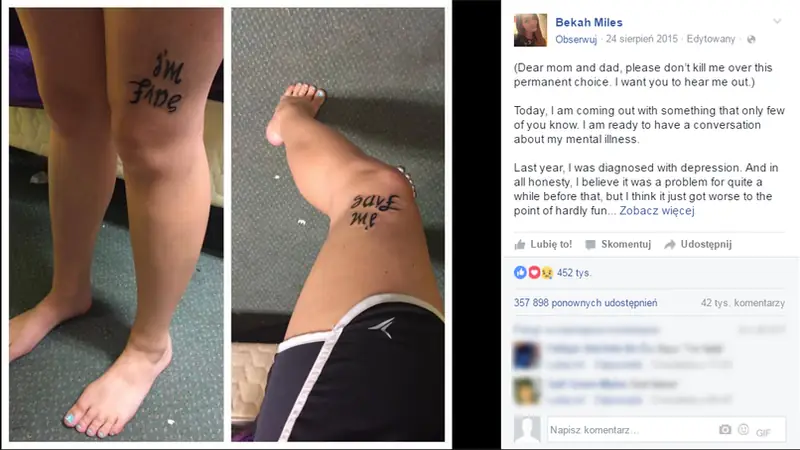Click Bekah Miles profile picture thumbnail
The height and width of the screenshot is (450, 800).
point(530,30)
